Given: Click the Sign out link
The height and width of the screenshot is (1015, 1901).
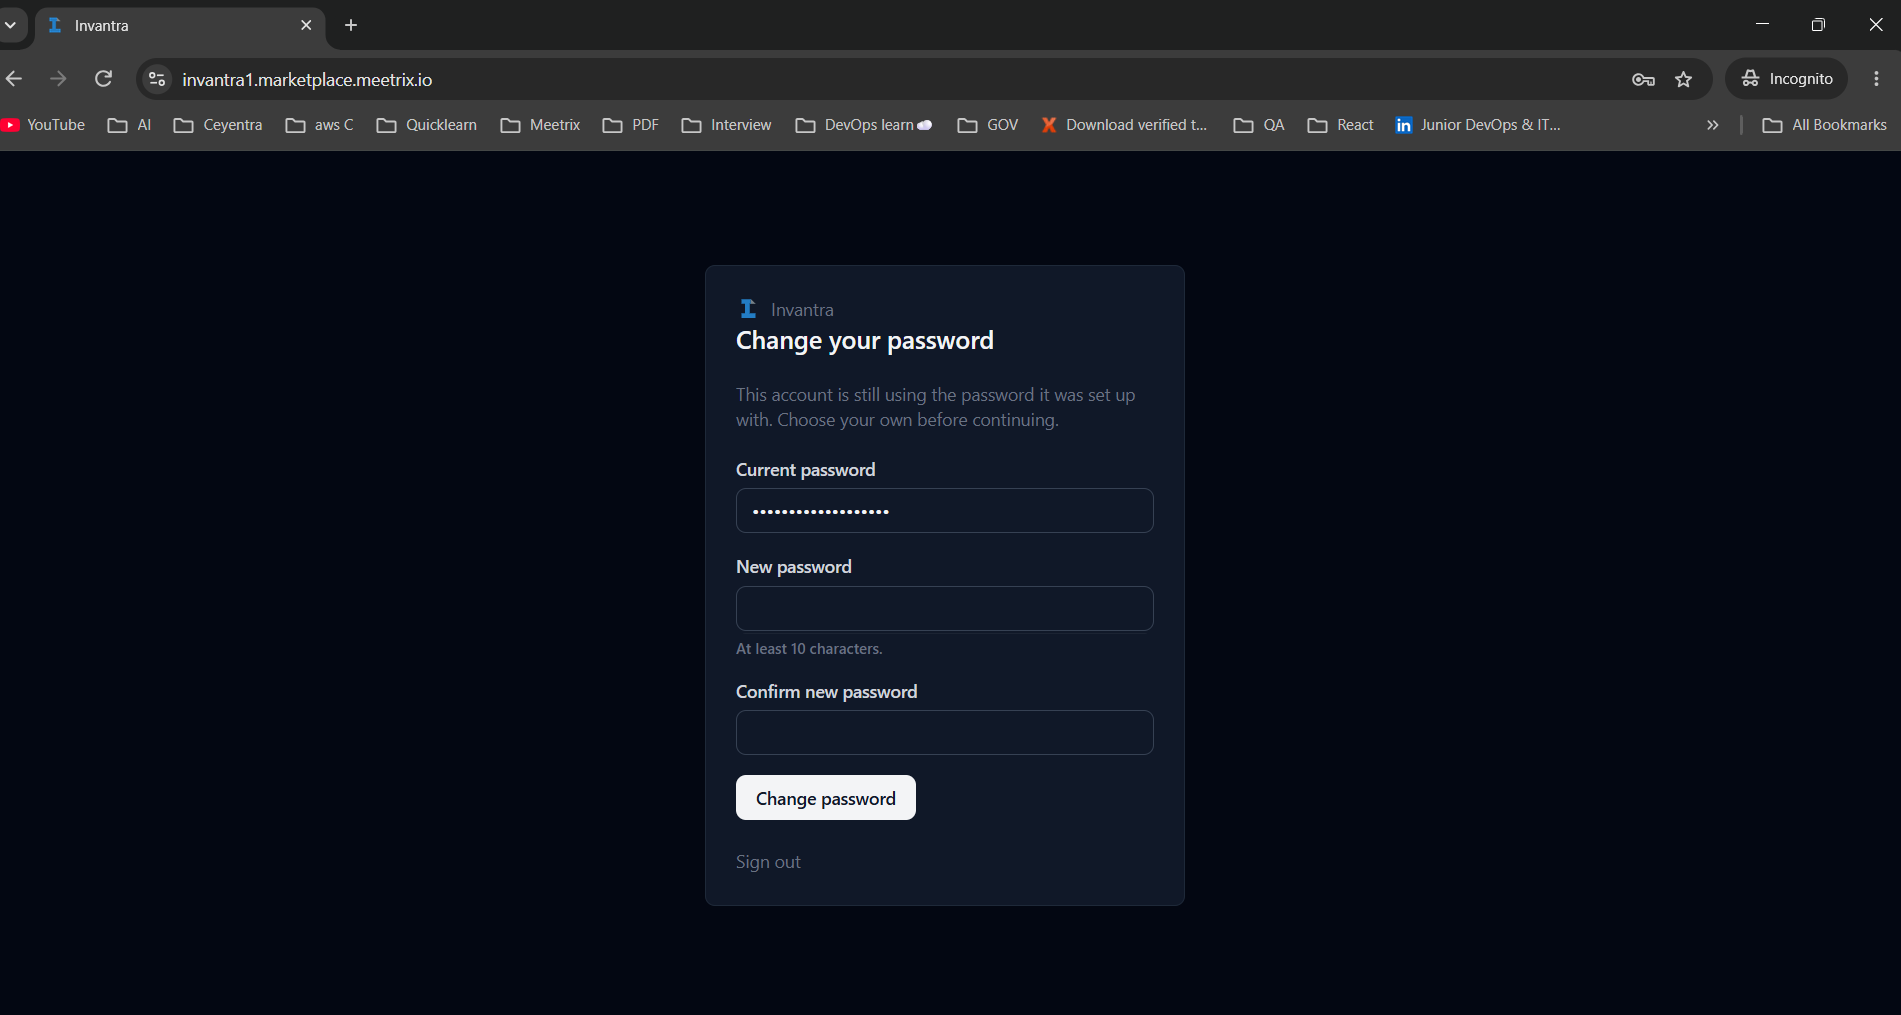Looking at the screenshot, I should 768,862.
